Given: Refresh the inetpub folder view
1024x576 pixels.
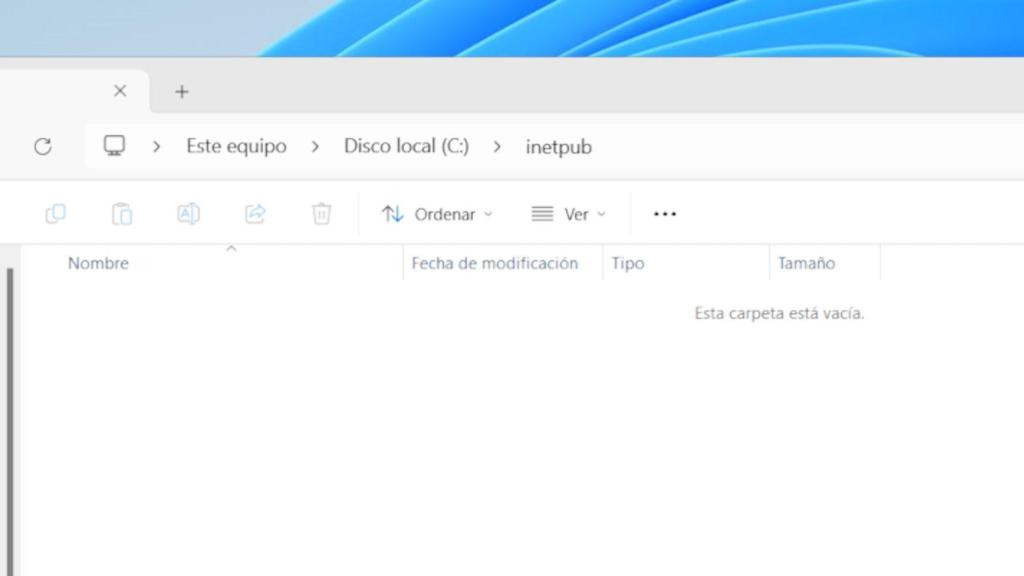Looking at the screenshot, I should 42,146.
